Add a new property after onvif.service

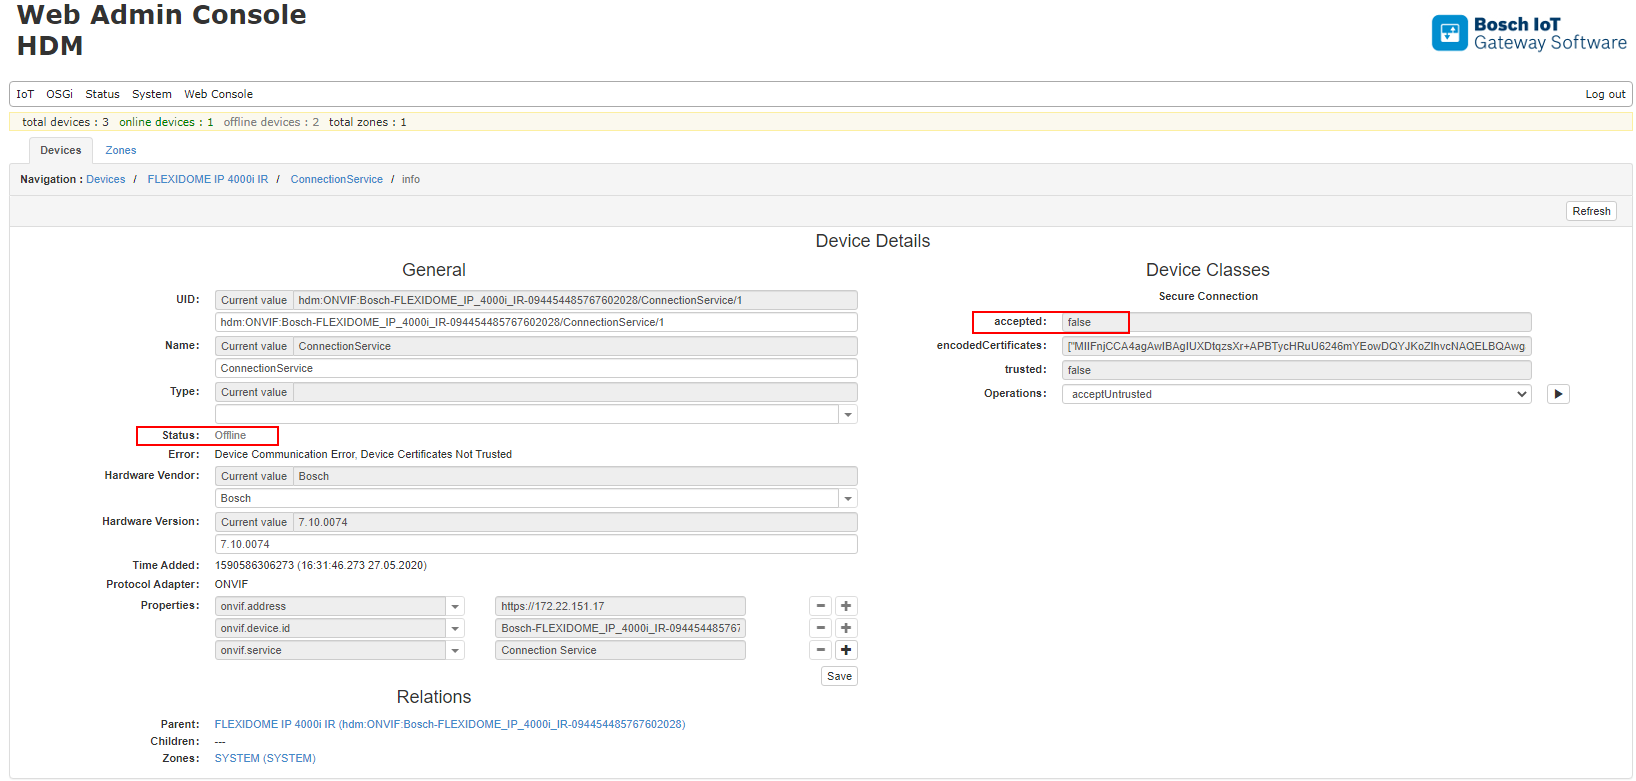point(846,650)
